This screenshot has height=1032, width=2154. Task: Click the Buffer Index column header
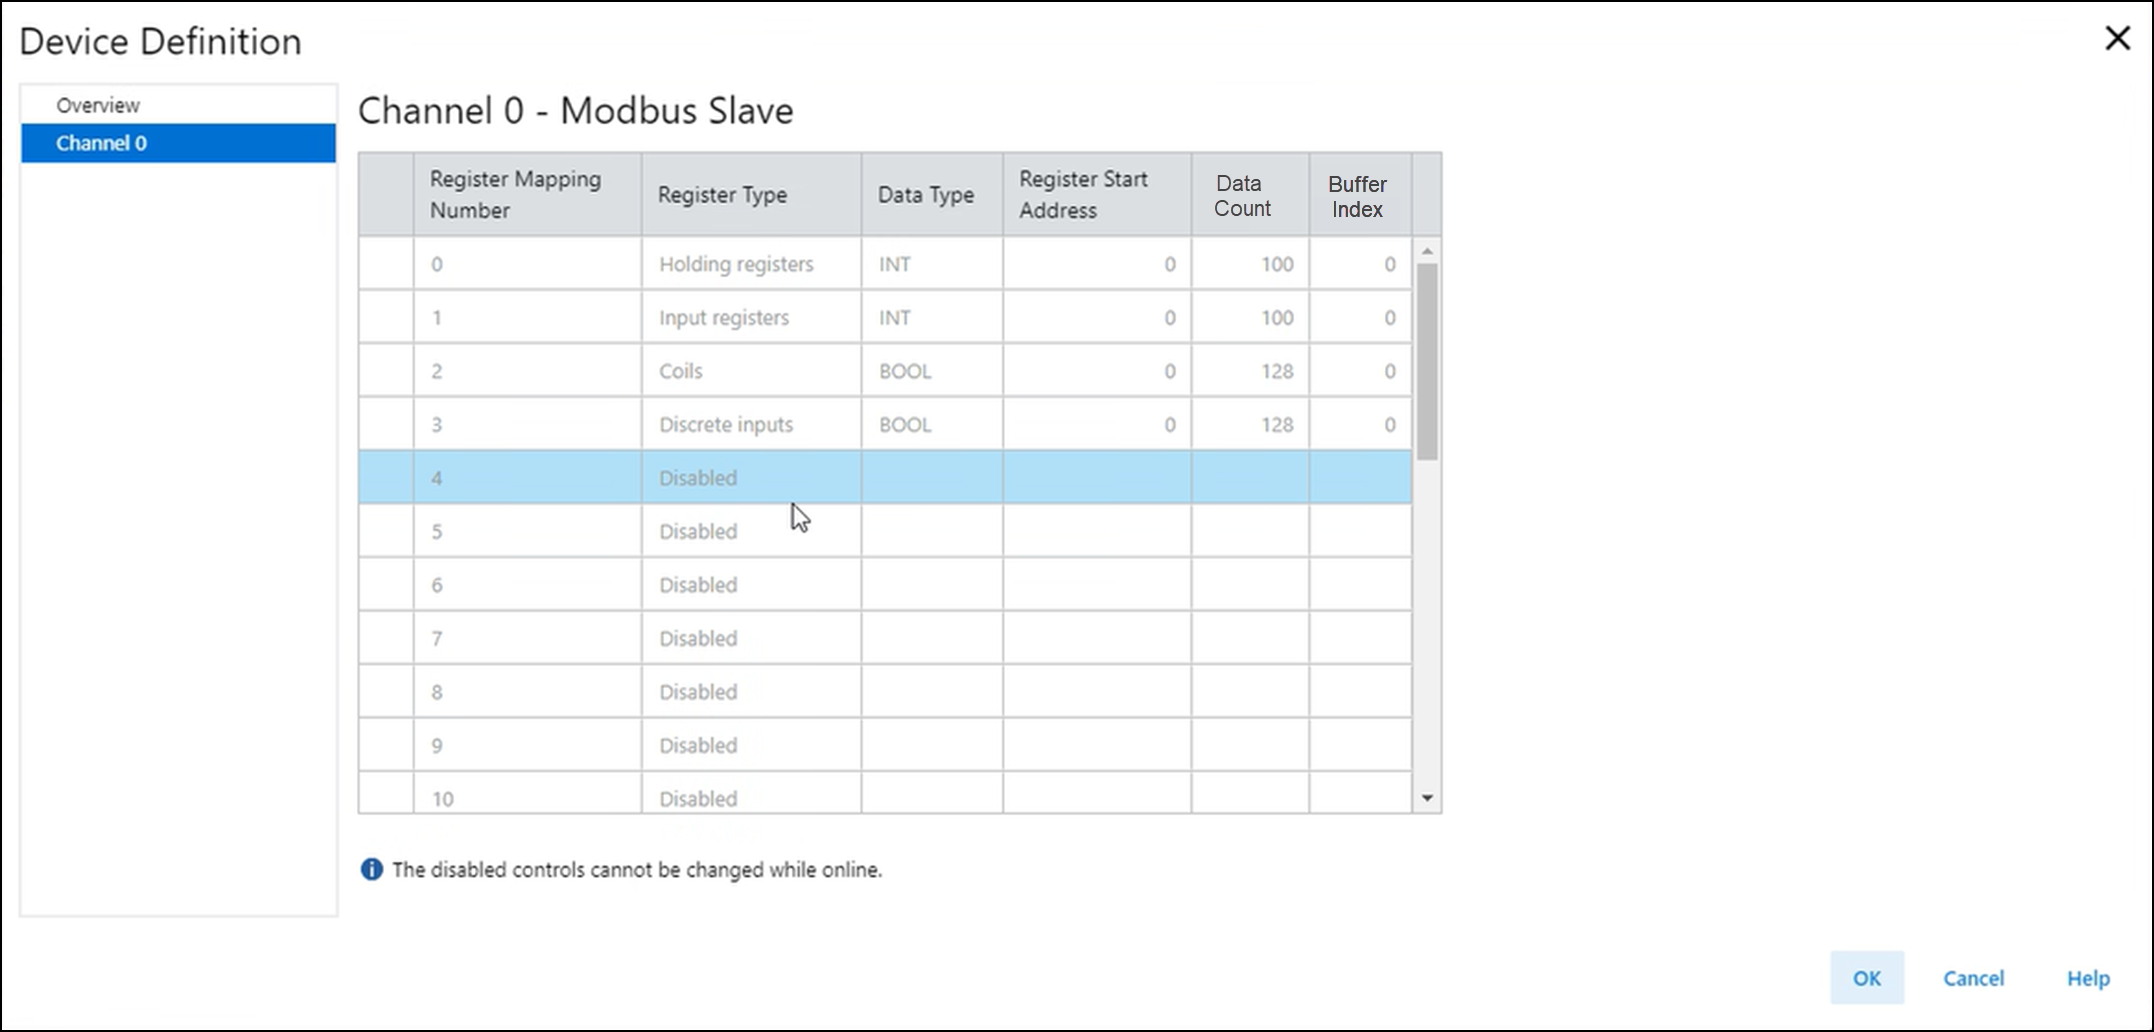(1358, 194)
